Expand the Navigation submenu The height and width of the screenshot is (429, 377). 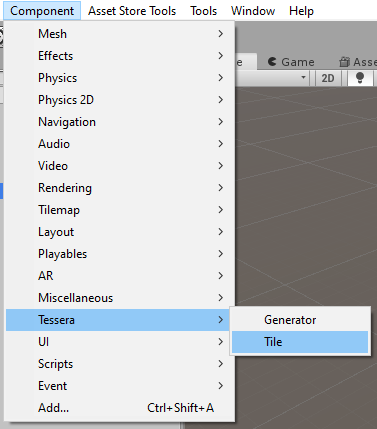coord(120,122)
